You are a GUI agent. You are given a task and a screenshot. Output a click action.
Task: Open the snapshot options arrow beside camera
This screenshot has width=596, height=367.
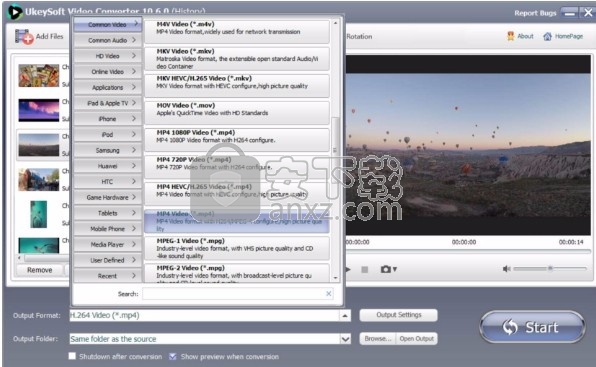click(395, 269)
